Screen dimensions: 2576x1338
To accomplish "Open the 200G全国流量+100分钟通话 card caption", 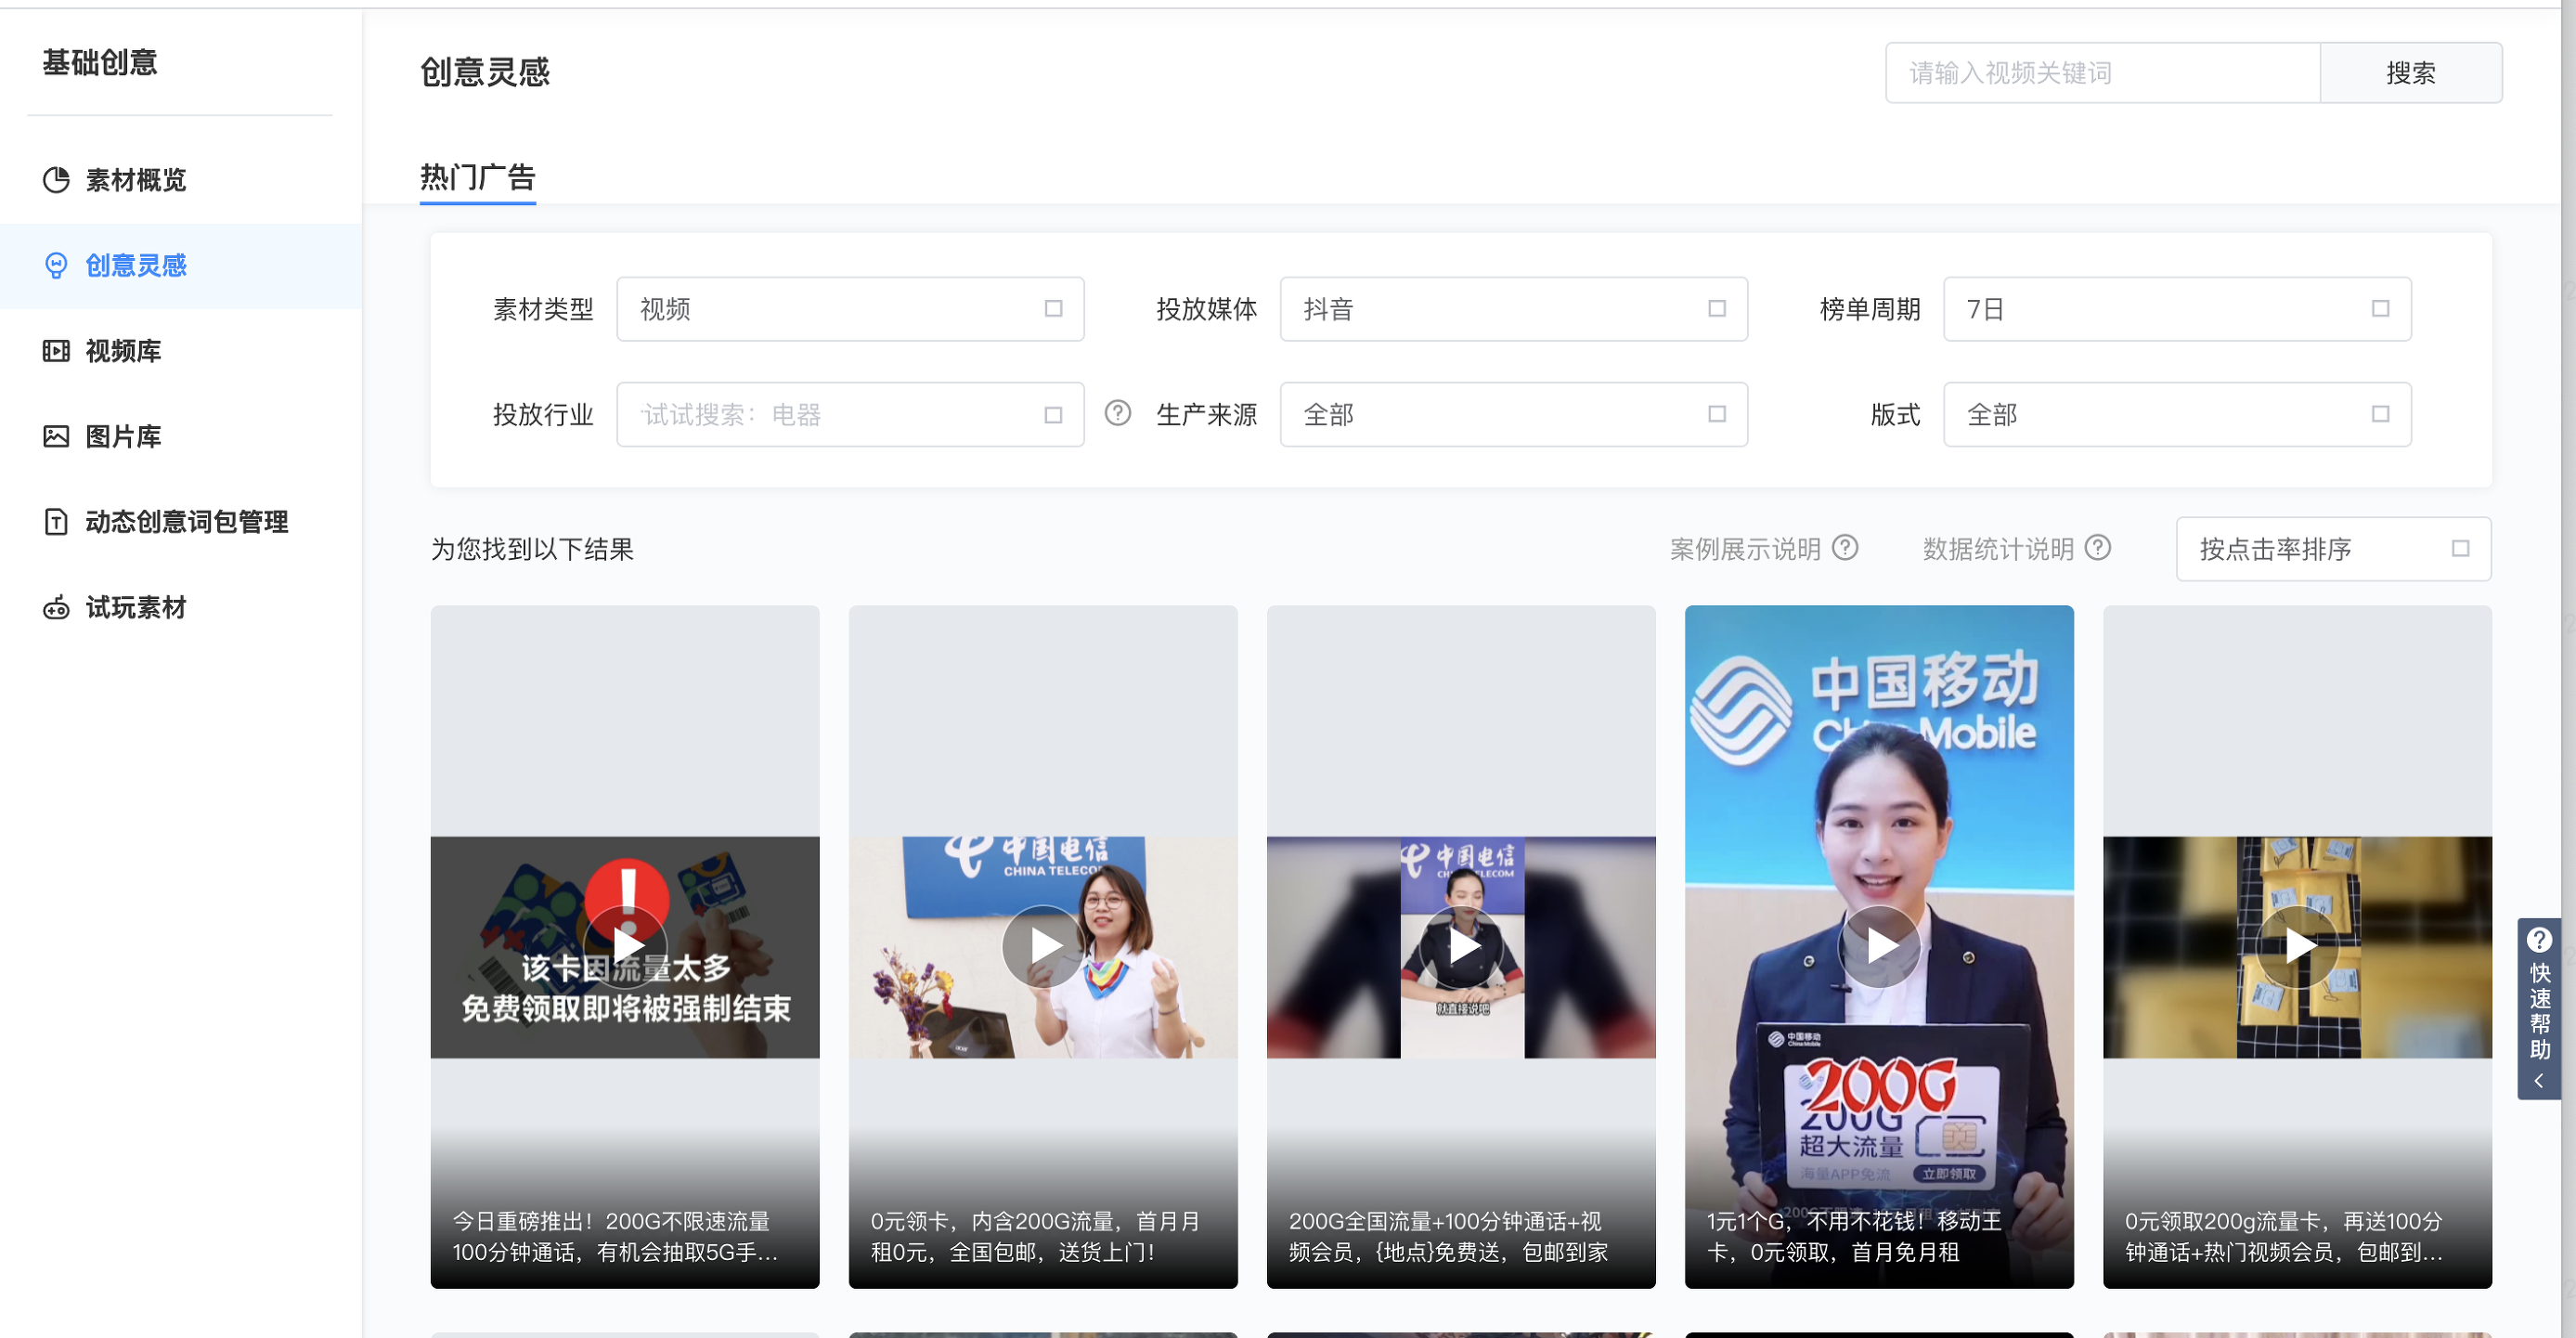I will pyautogui.click(x=1449, y=1237).
